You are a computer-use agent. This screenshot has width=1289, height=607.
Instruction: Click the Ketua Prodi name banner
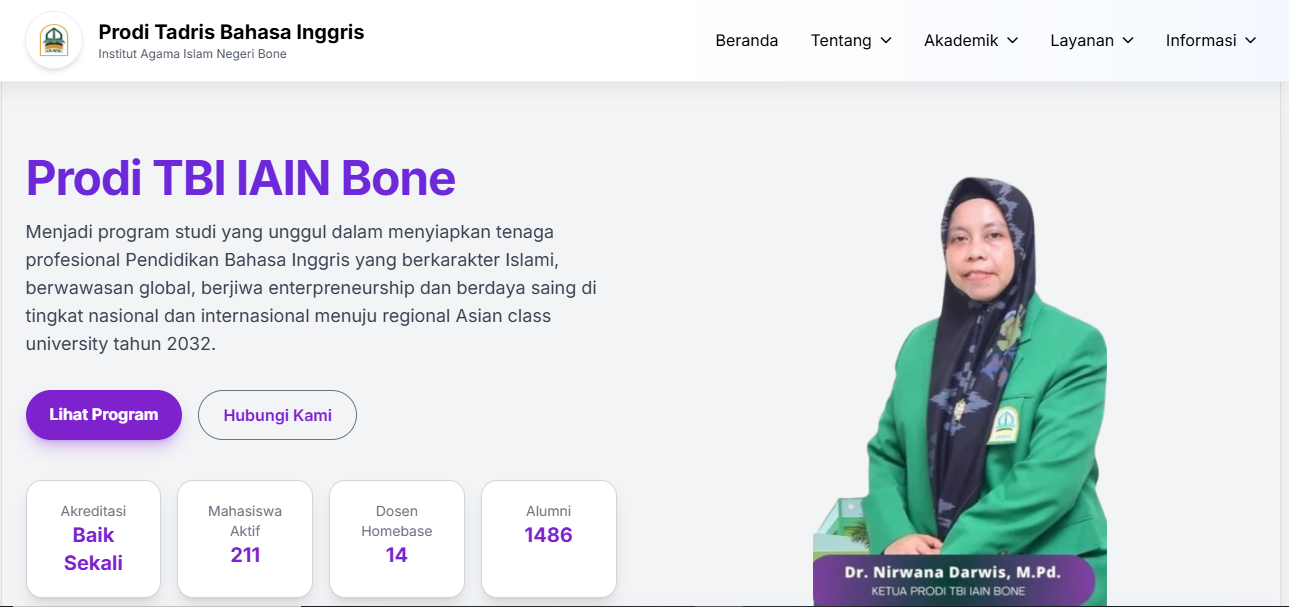[957, 580]
